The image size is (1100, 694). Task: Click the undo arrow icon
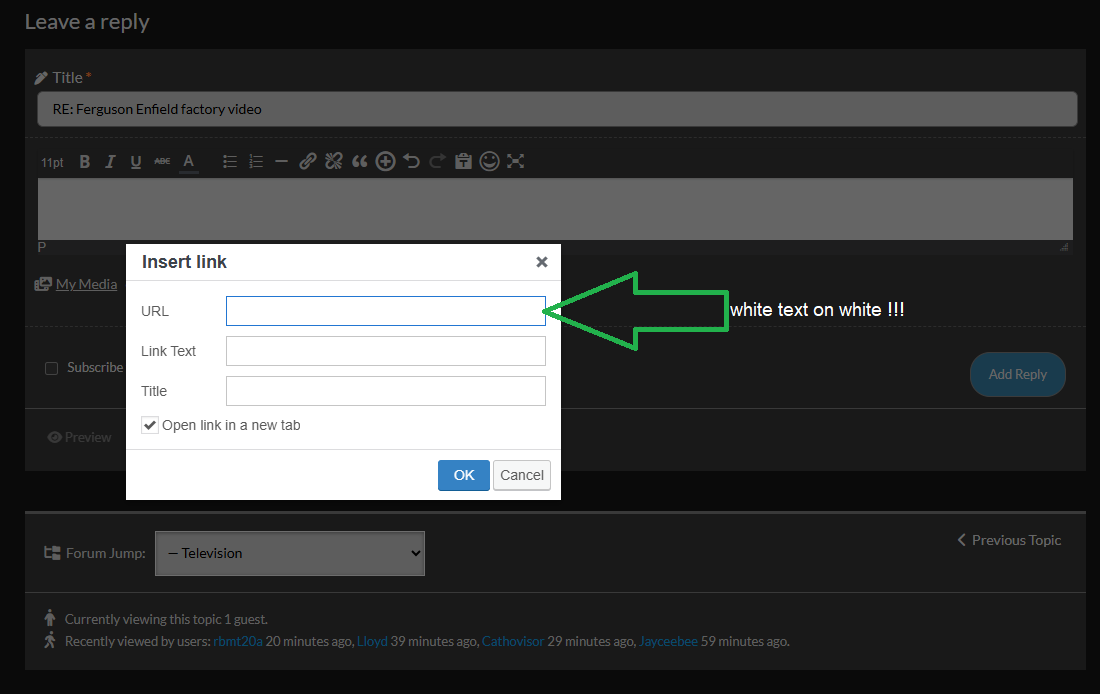pyautogui.click(x=412, y=161)
